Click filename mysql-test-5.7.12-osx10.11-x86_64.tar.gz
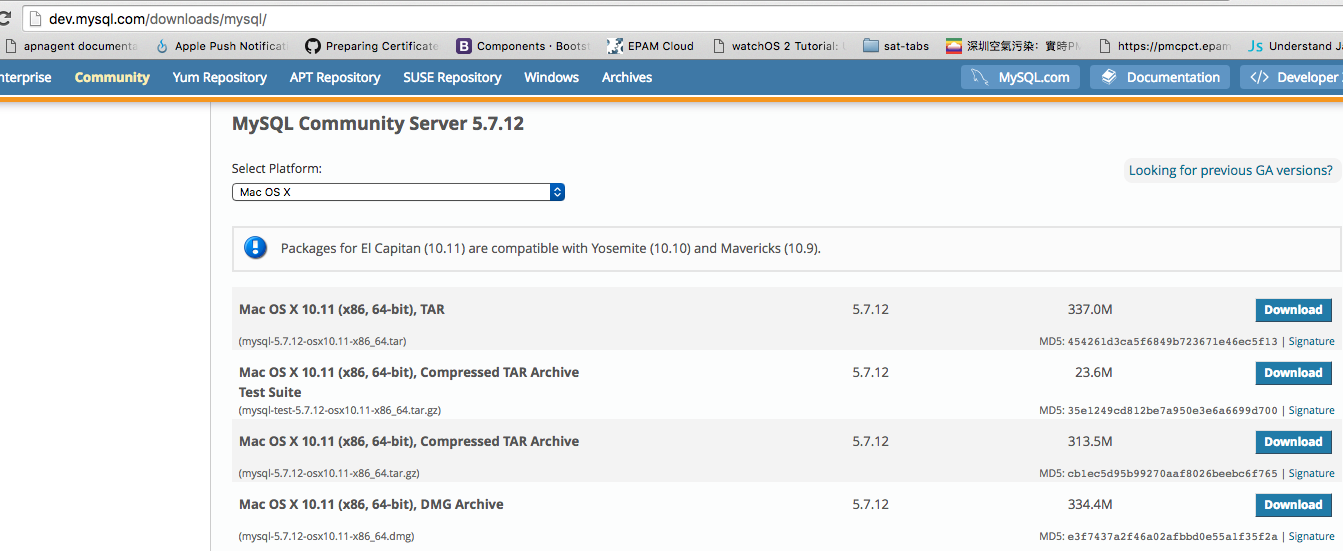Screen dimensions: 1343x551 pyautogui.click(x=340, y=410)
